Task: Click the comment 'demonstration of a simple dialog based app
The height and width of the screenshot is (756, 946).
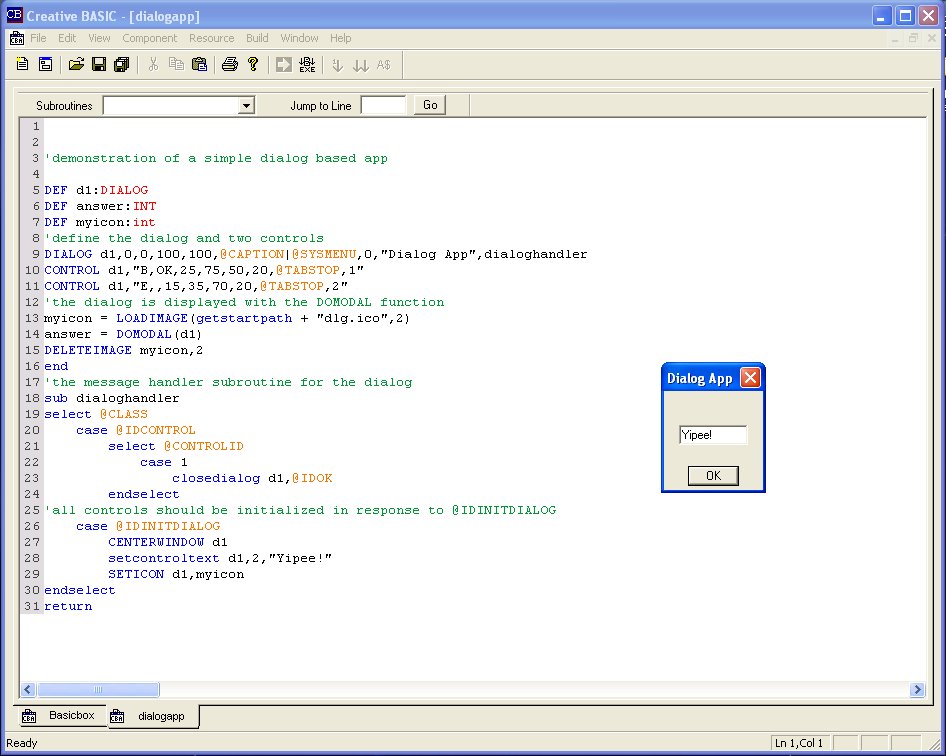Action: point(216,158)
